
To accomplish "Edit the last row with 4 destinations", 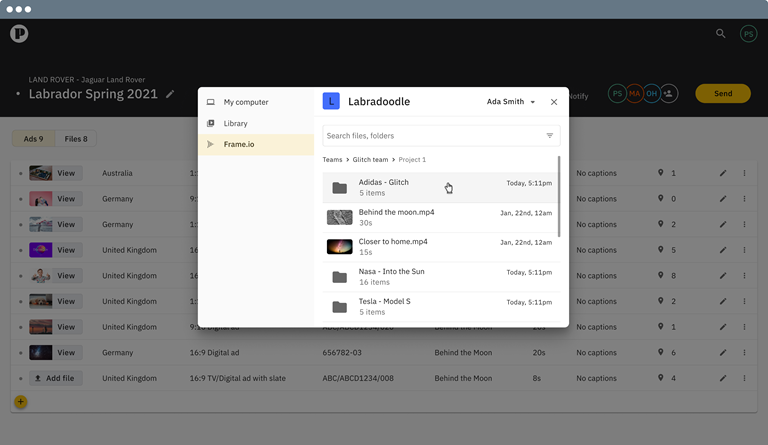I will (x=723, y=378).
